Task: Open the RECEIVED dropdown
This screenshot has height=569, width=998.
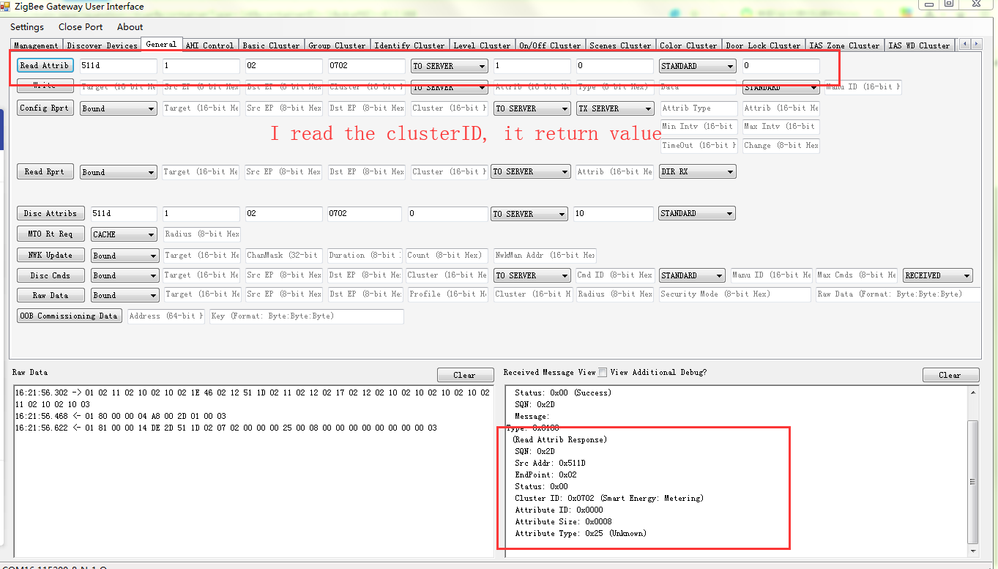Action: coord(938,276)
